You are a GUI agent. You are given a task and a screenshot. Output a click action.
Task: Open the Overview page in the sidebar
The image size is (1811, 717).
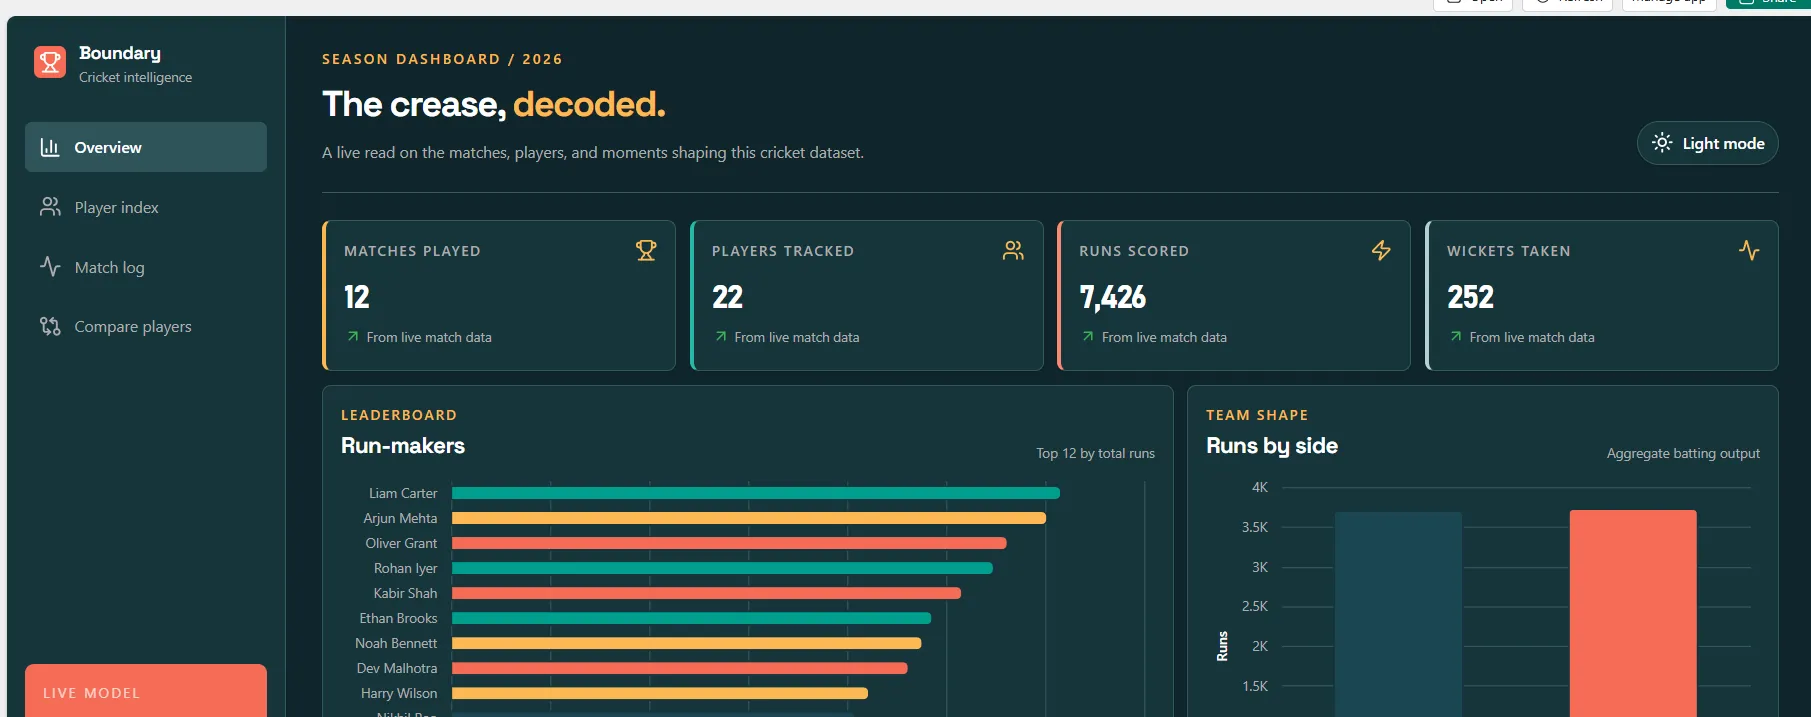(146, 147)
